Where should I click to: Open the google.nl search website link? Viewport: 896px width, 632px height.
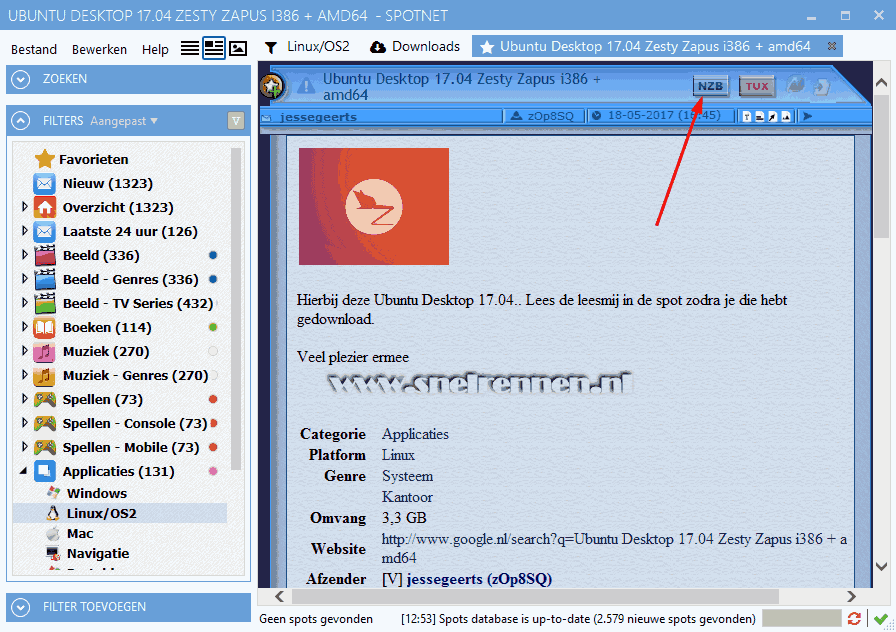[x=614, y=548]
